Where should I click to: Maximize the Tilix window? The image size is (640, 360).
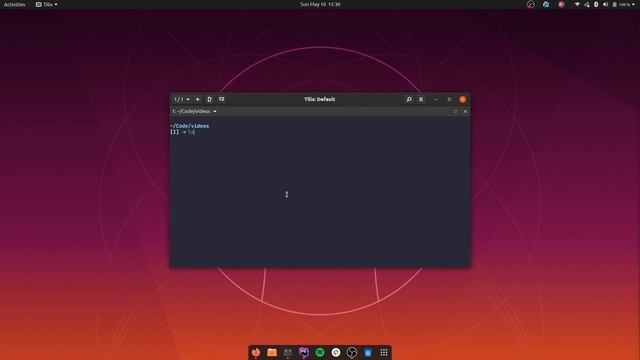(449, 99)
